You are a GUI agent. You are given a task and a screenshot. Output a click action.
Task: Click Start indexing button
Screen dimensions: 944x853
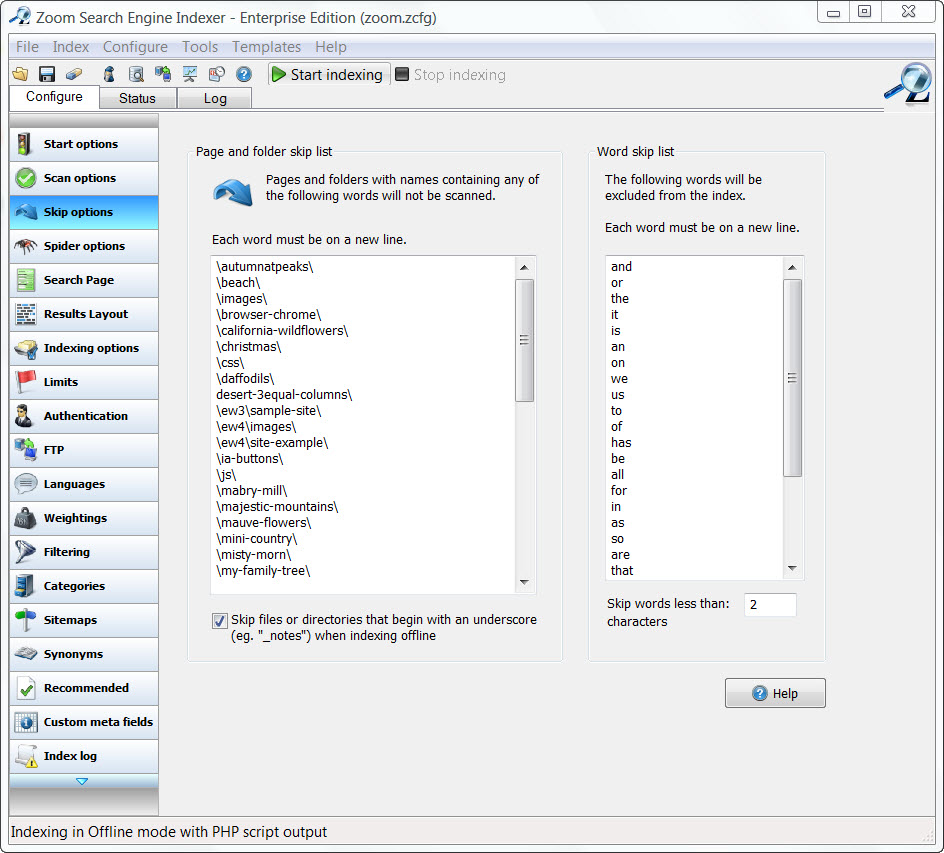pos(329,75)
